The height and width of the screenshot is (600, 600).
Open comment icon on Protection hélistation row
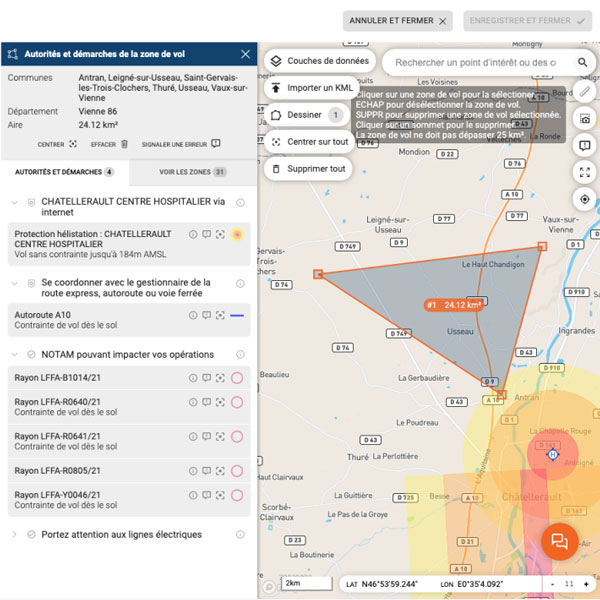coord(207,234)
